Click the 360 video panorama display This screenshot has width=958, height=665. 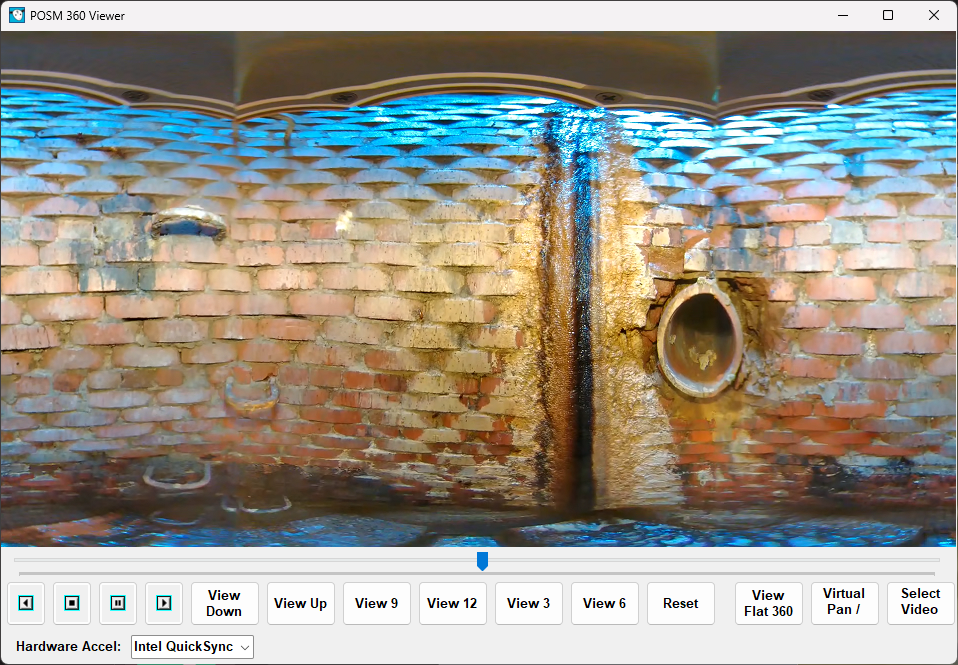tap(479, 288)
